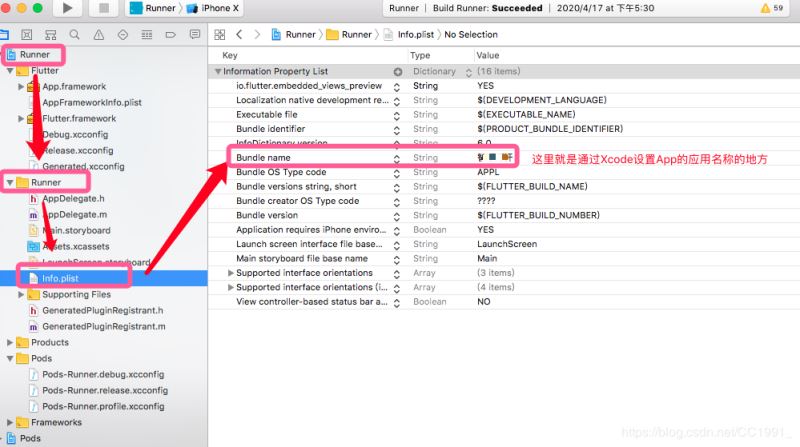Go back with the left chevron
Image resolution: width=800 pixels, height=447 pixels.
(x=239, y=34)
